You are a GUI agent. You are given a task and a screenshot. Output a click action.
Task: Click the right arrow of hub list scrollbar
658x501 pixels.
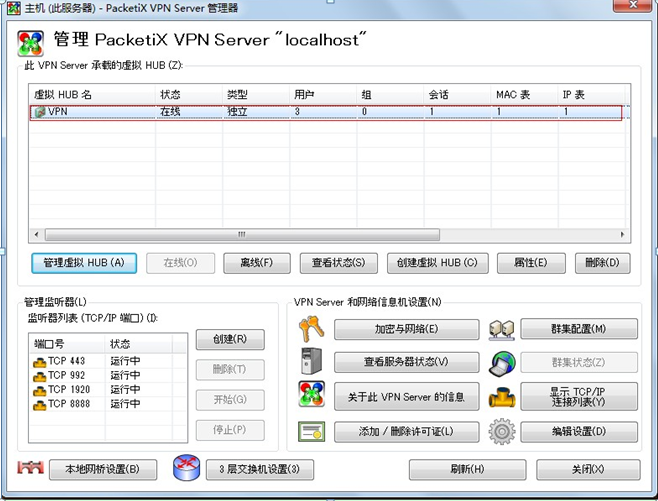pos(622,235)
